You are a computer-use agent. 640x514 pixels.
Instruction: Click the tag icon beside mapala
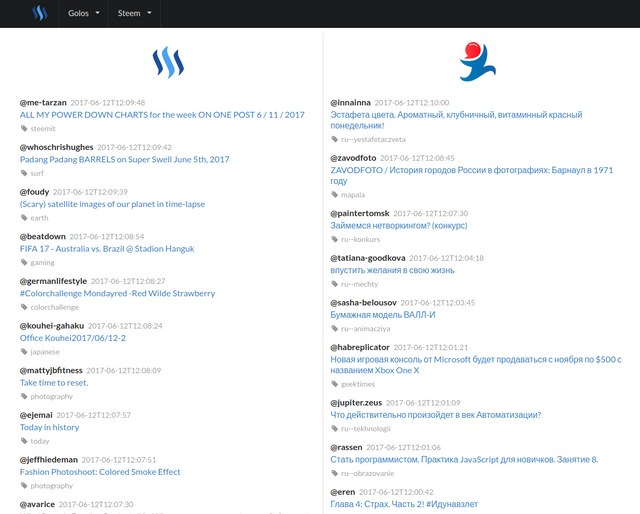(x=335, y=194)
